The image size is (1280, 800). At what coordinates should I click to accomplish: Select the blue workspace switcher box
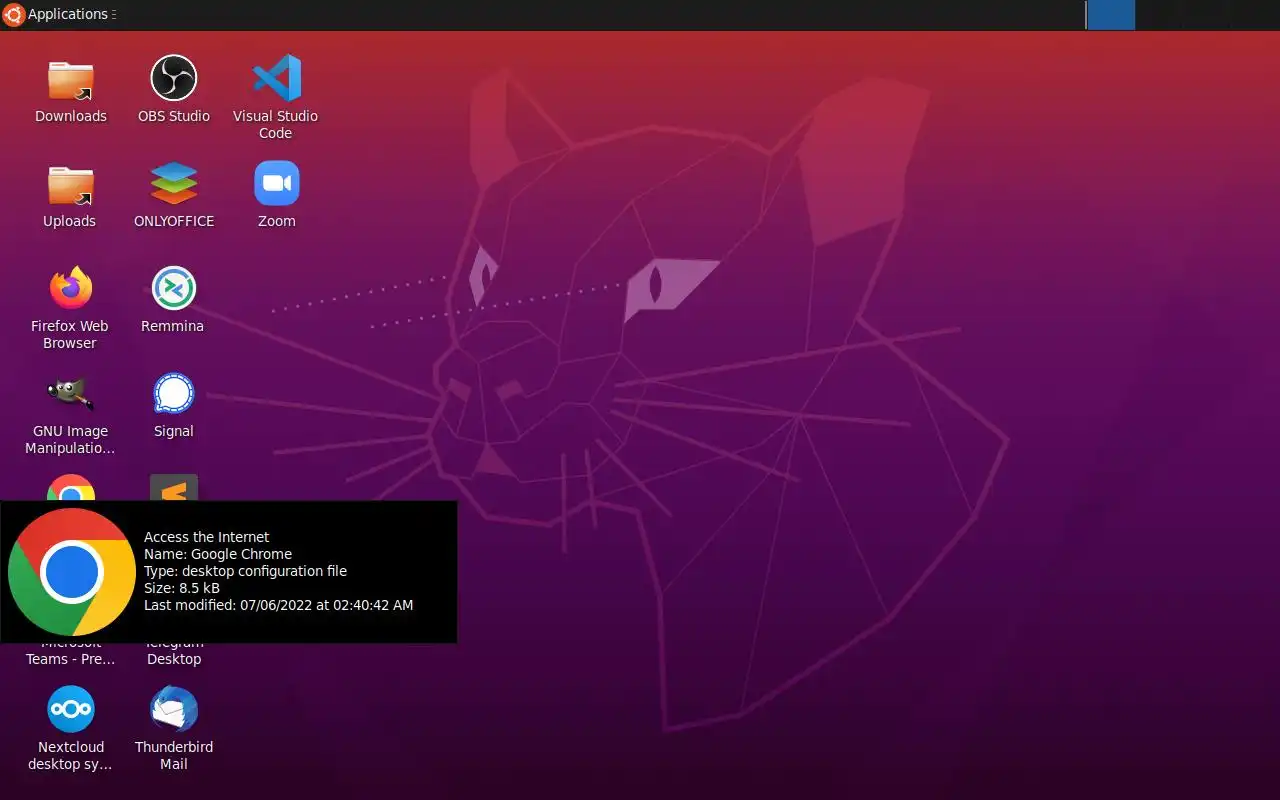tap(1110, 15)
